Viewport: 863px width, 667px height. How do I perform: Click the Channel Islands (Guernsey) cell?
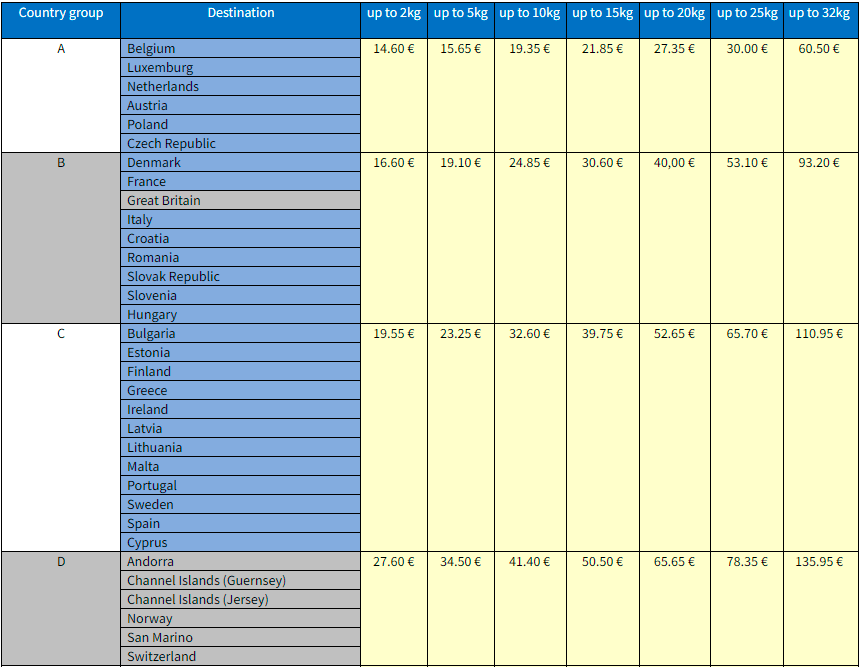coord(240,581)
